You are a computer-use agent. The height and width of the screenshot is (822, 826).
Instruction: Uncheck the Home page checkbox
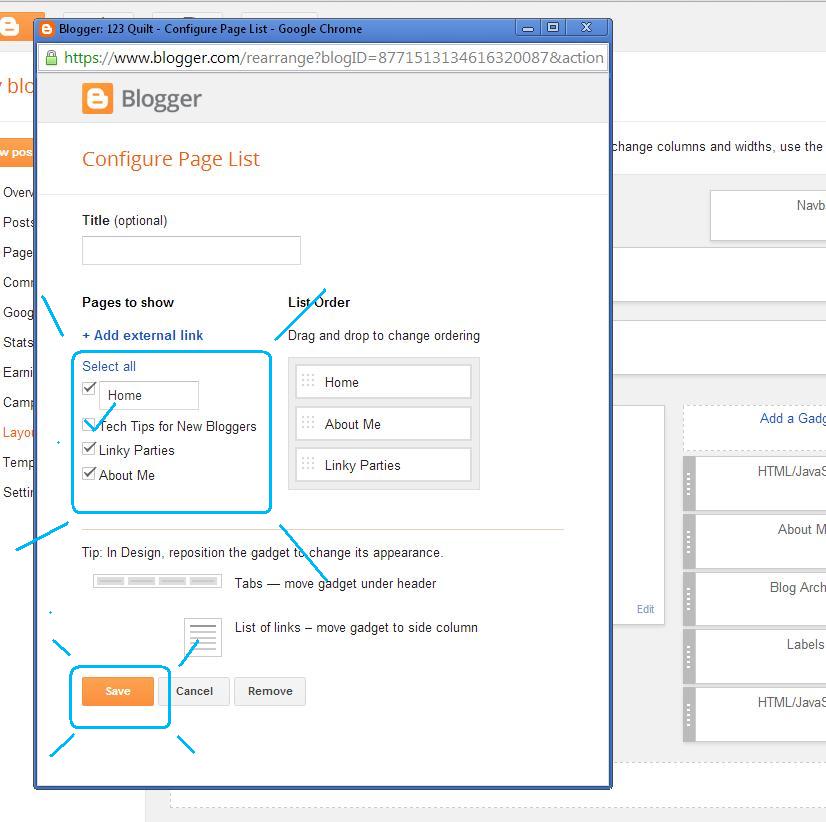point(88,388)
